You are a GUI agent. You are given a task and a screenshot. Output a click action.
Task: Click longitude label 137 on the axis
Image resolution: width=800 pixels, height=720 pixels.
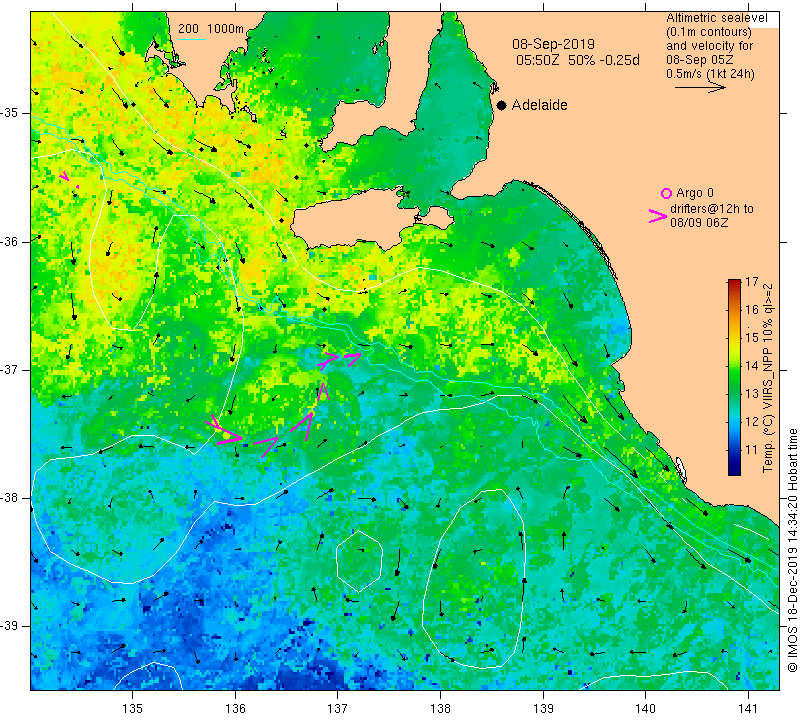point(337,709)
